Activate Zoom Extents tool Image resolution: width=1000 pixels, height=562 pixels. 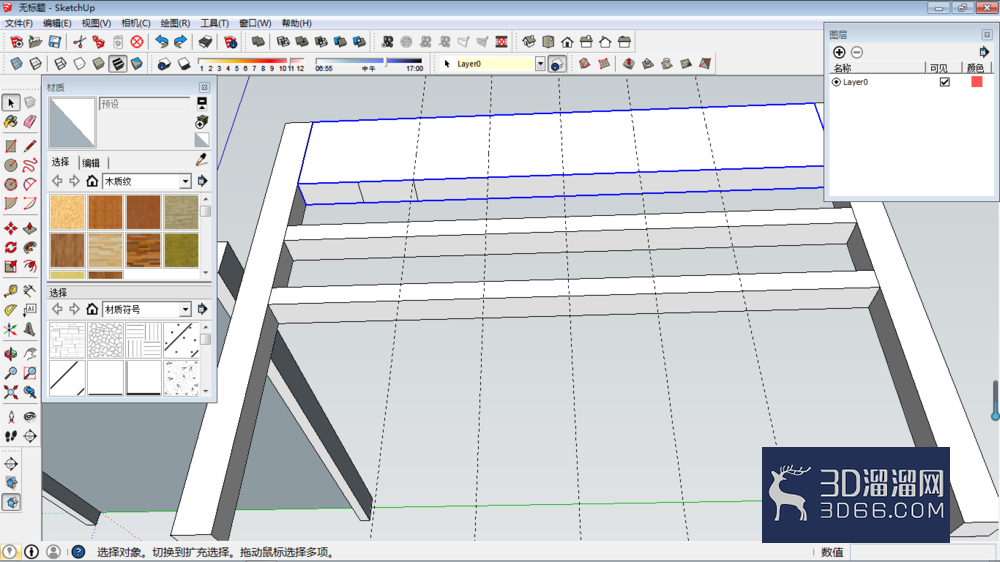(11, 392)
